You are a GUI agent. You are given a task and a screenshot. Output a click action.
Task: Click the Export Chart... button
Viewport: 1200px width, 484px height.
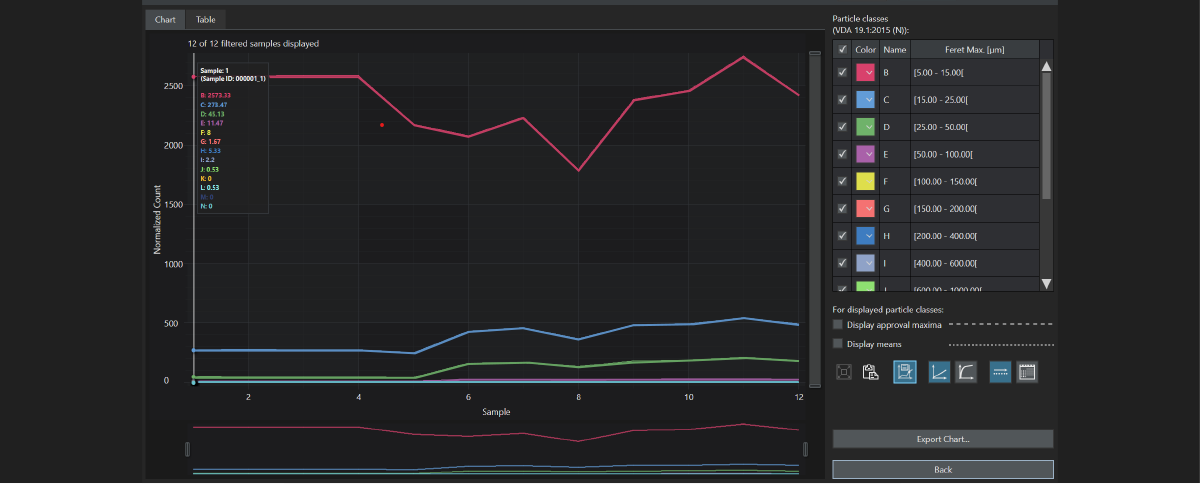pos(942,439)
